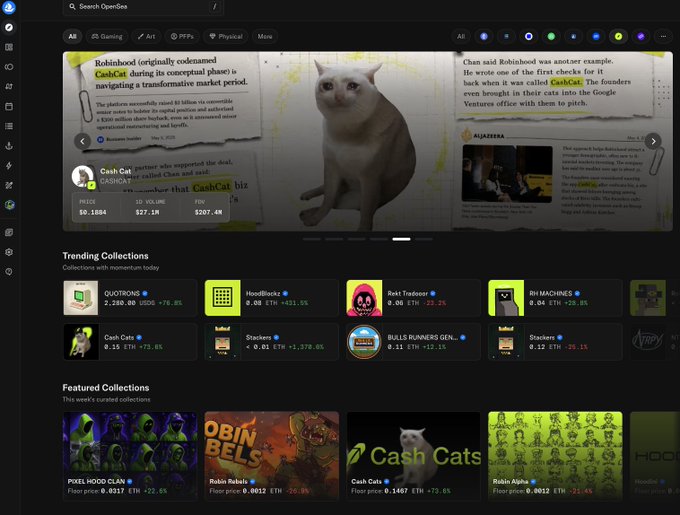Click the OpenSea logo in the sidebar
Image resolution: width=680 pixels, height=515 pixels.
tap(9, 7)
